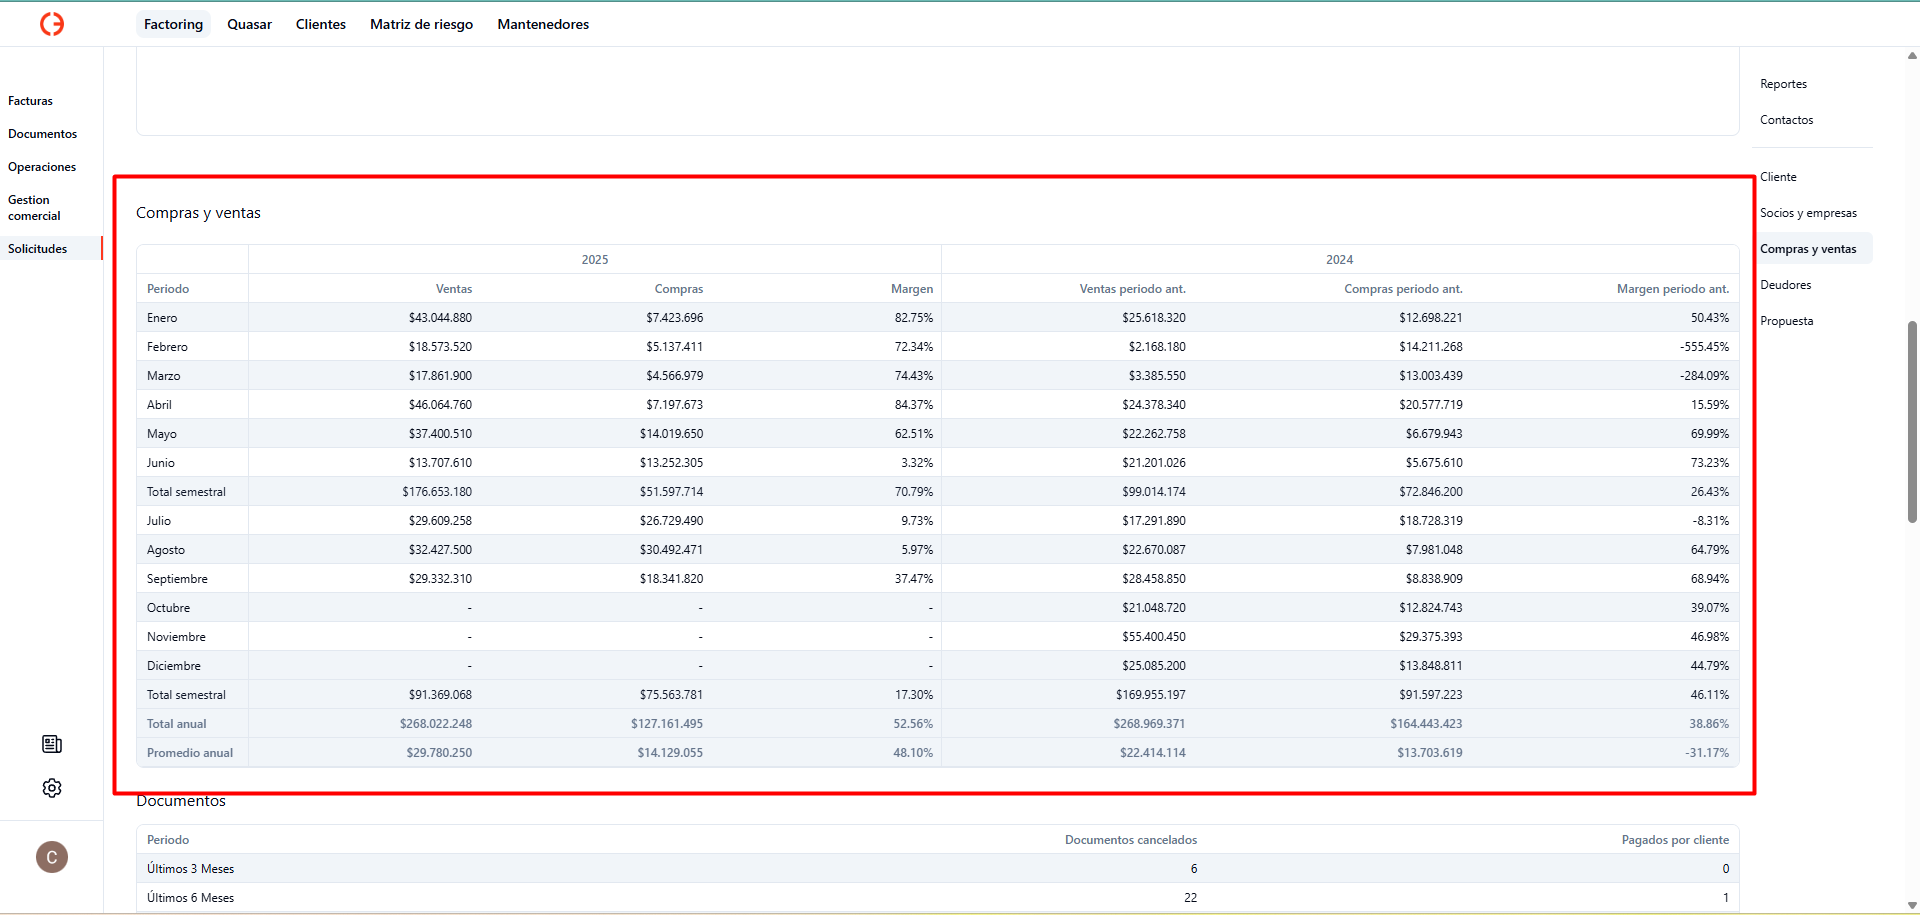The height and width of the screenshot is (915, 1920).
Task: Open Matriz de riesgo
Action: click(x=421, y=24)
